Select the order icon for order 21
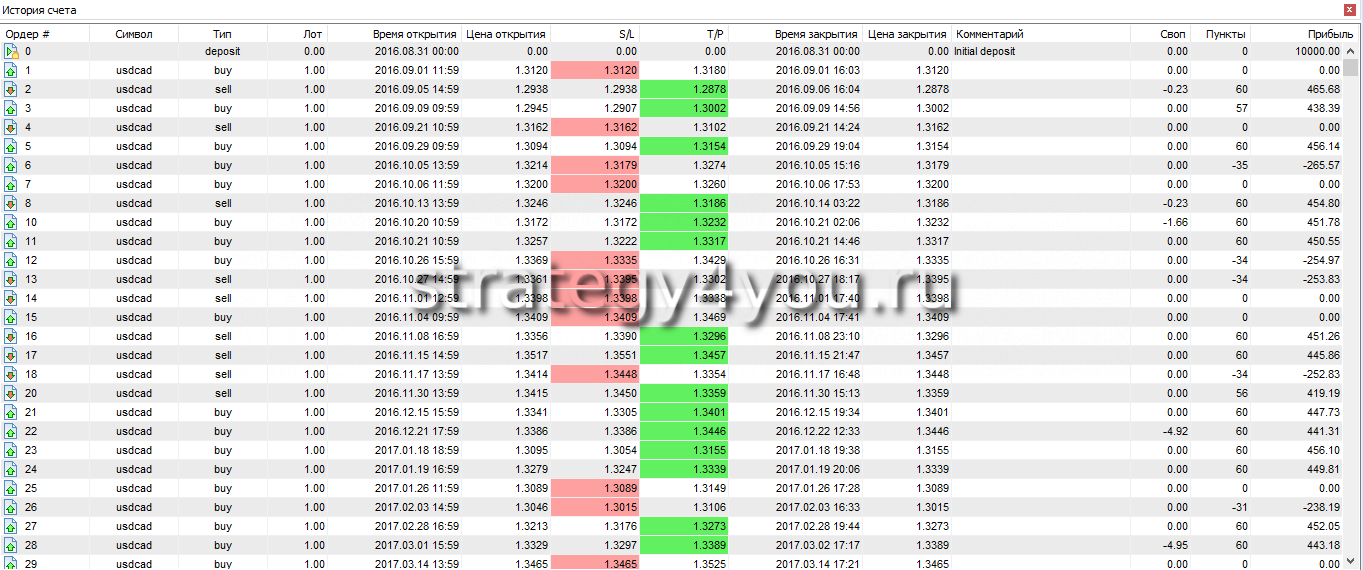Image resolution: width=1363 pixels, height=570 pixels. [x=12, y=413]
